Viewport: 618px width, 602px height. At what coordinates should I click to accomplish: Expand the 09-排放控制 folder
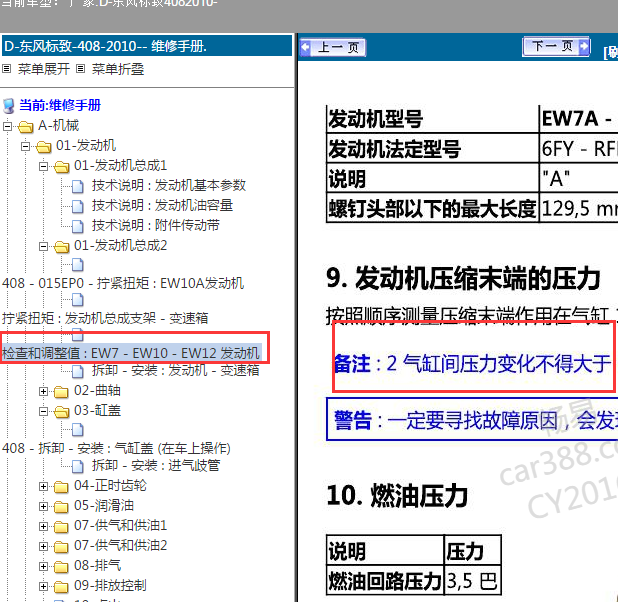[43, 587]
